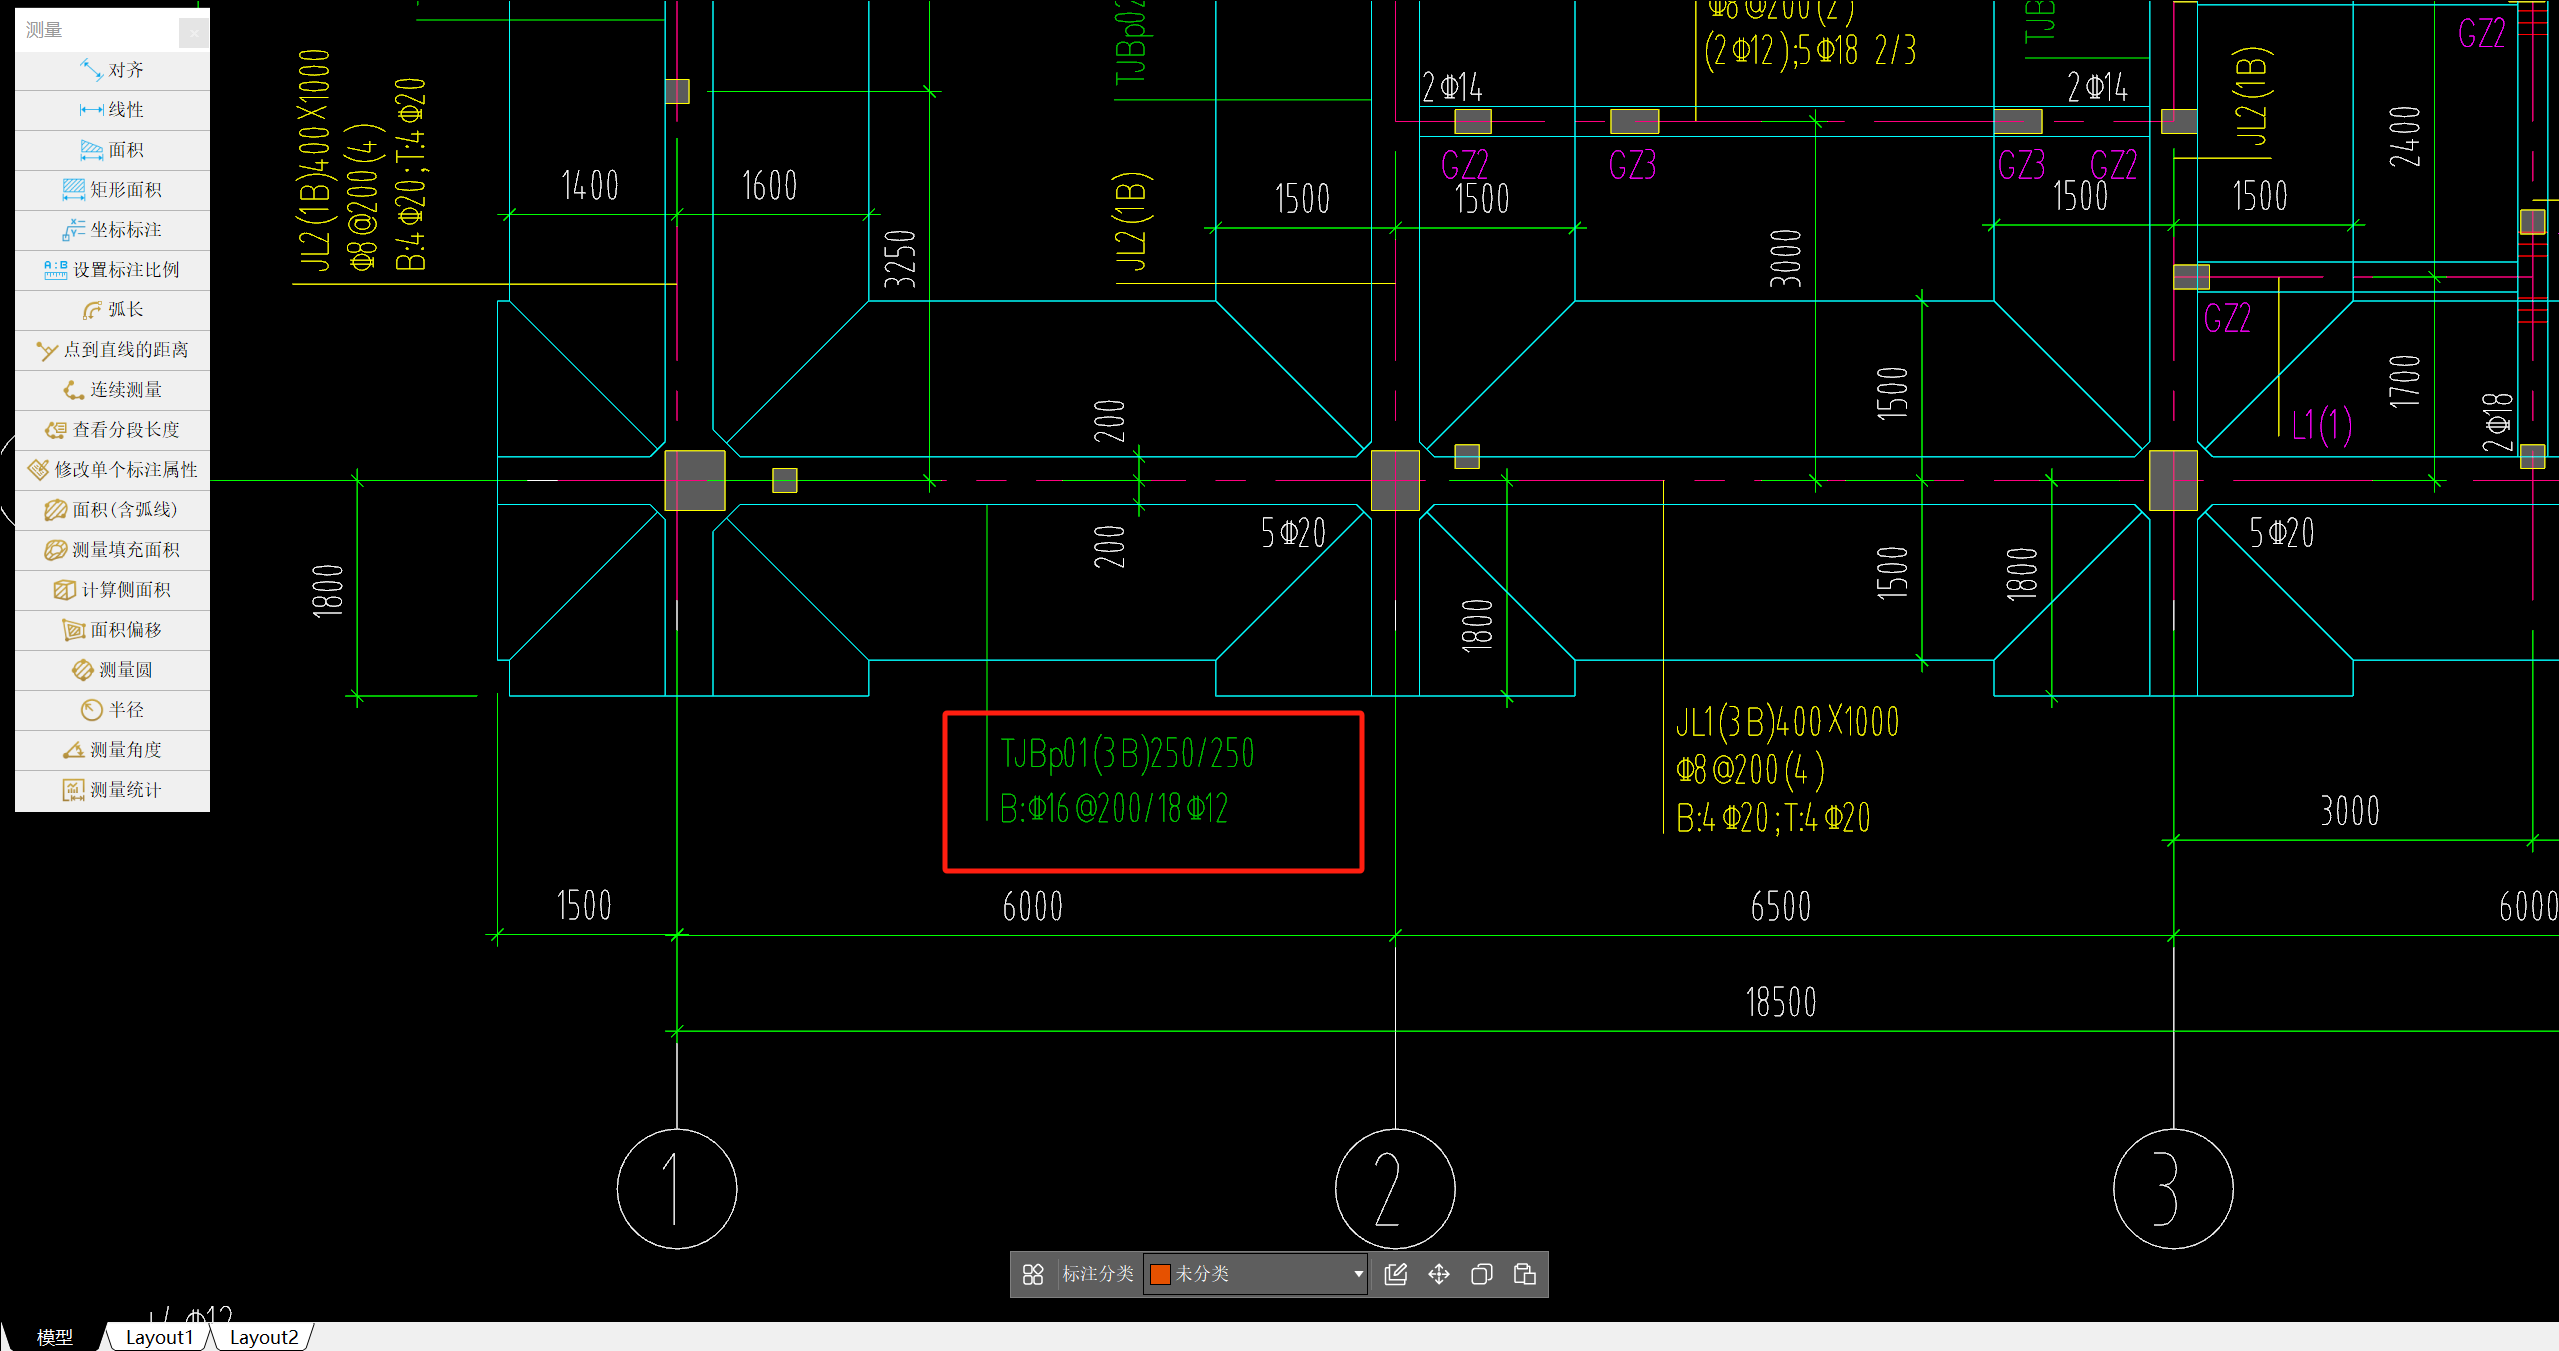Click the 标注分类 label in bottom toolbar
2559x1351 pixels.
click(1098, 1274)
